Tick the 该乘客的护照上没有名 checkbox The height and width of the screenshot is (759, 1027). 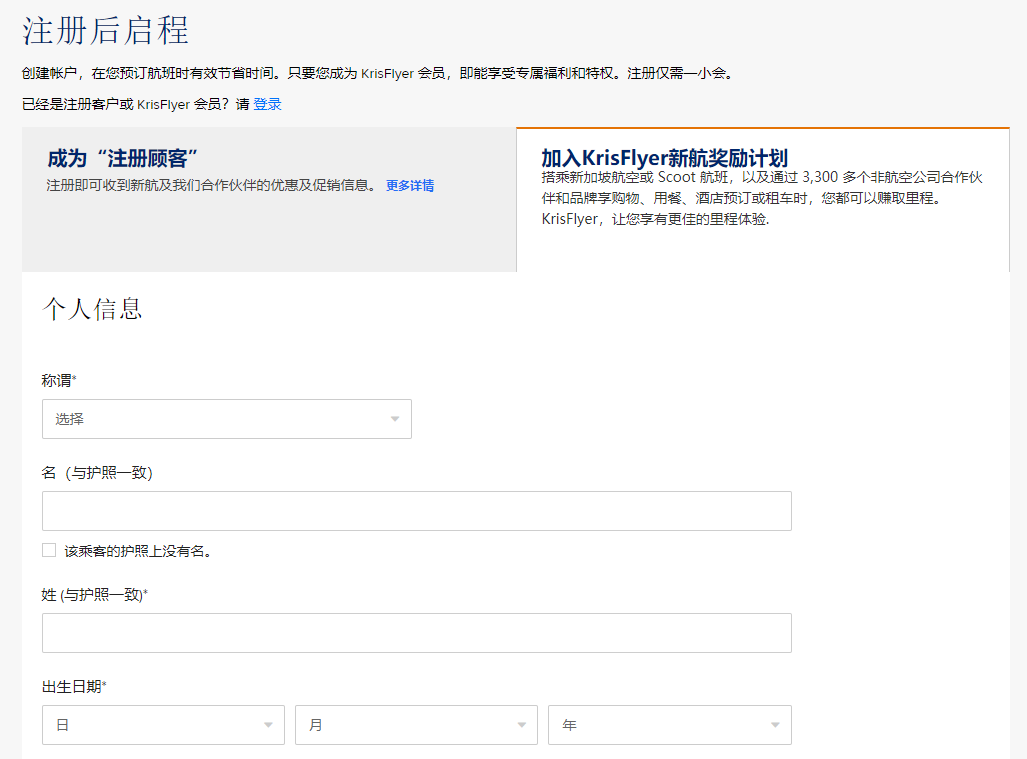click(49, 550)
